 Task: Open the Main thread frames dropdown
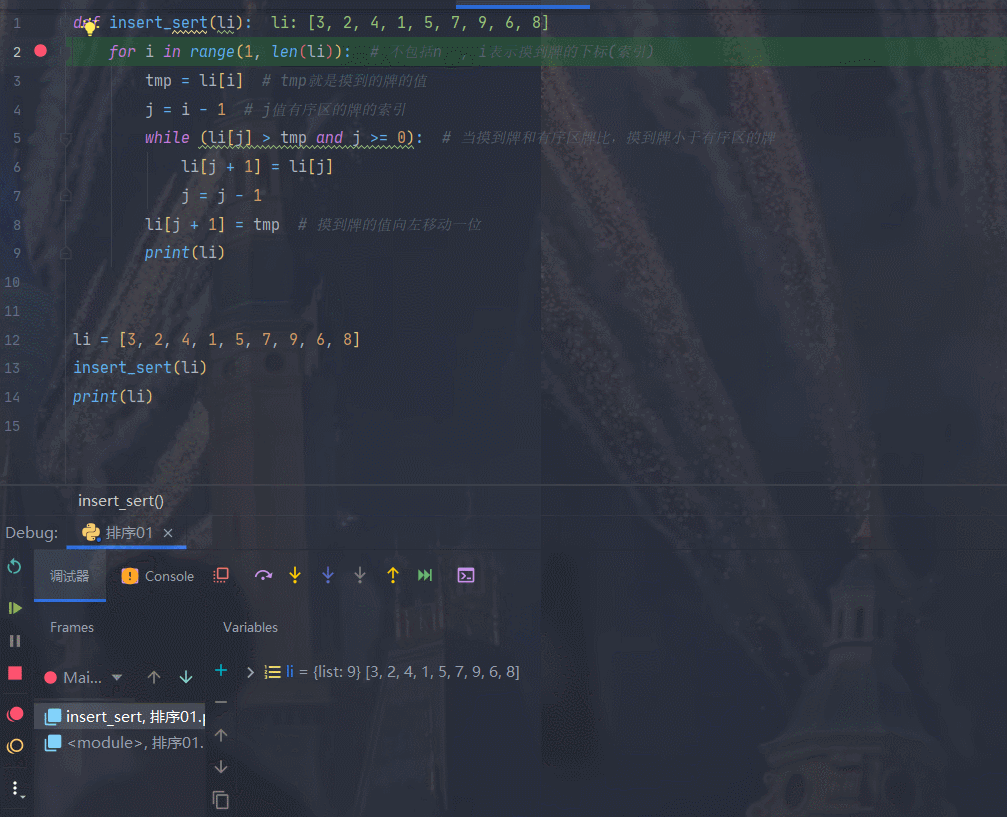pyautogui.click(x=117, y=677)
